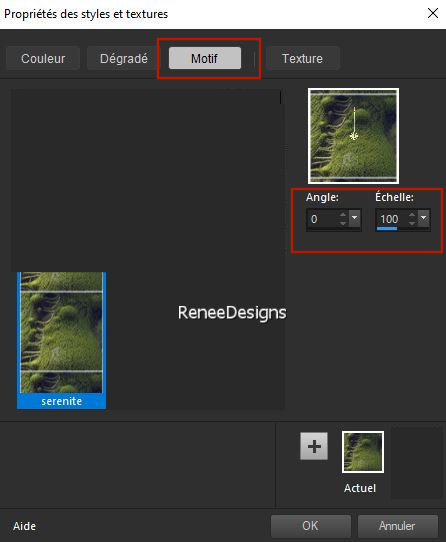446x542 pixels.
Task: Open Aide for help
Action: (x=24, y=526)
